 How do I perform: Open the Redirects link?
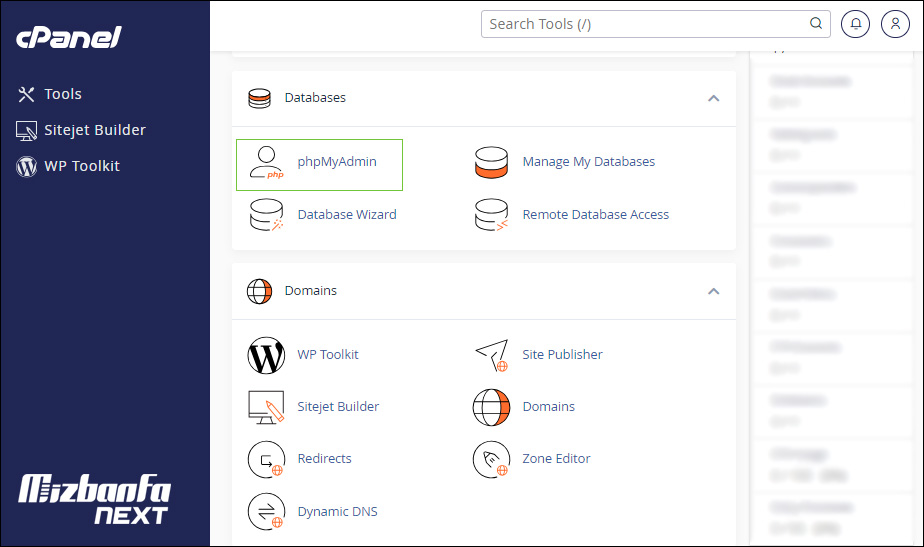325,459
